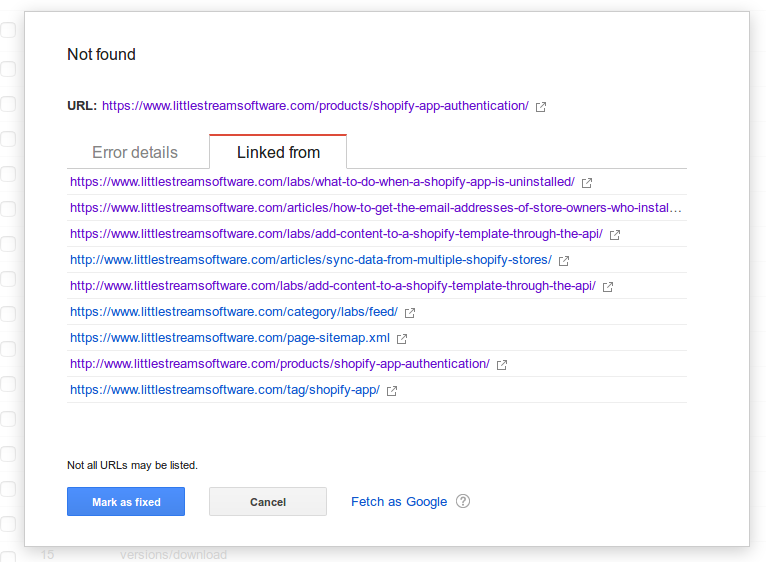Open the category/labs/feed link

coord(234,312)
